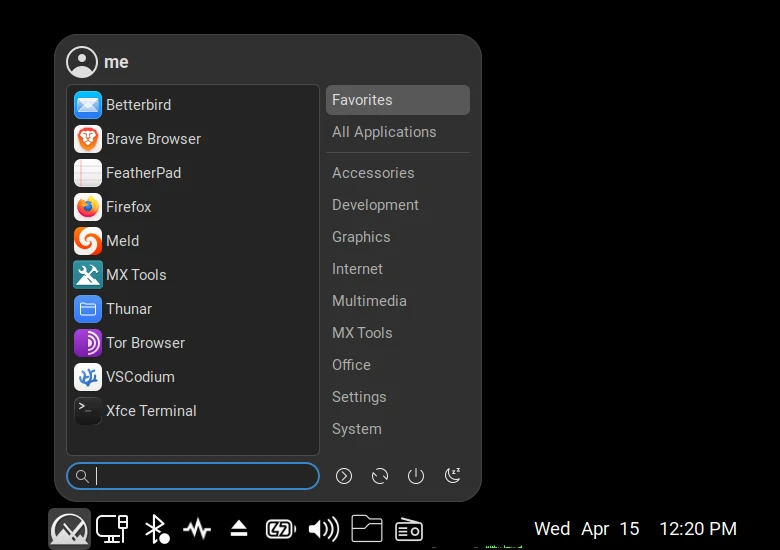Click the power shutdown icon
The height and width of the screenshot is (550, 780).
[416, 476]
